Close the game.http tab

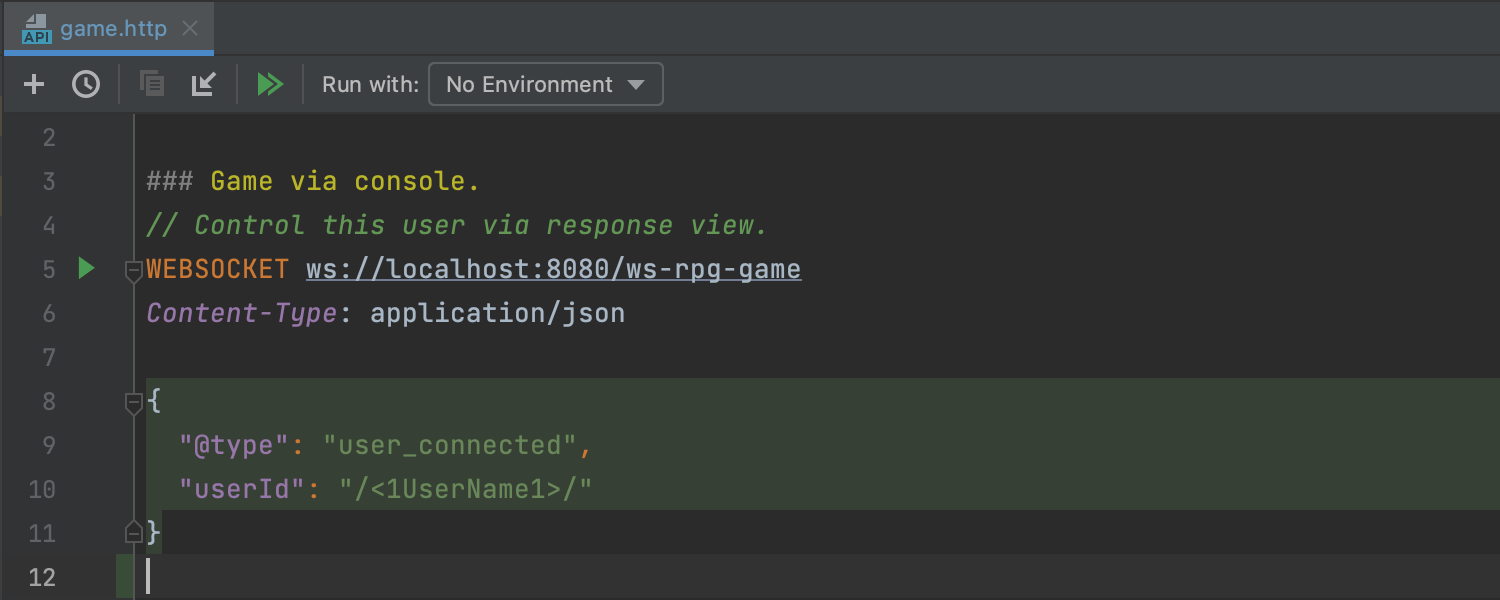coord(190,28)
